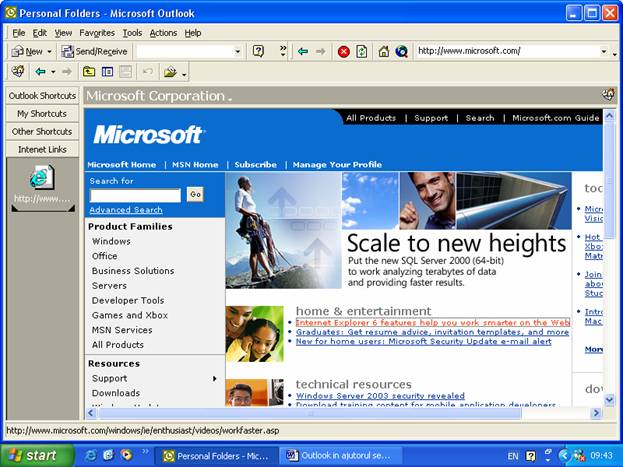623x467 pixels.
Task: Click the Outlook Today icon in Advanced toolbar
Action: click(x=18, y=72)
